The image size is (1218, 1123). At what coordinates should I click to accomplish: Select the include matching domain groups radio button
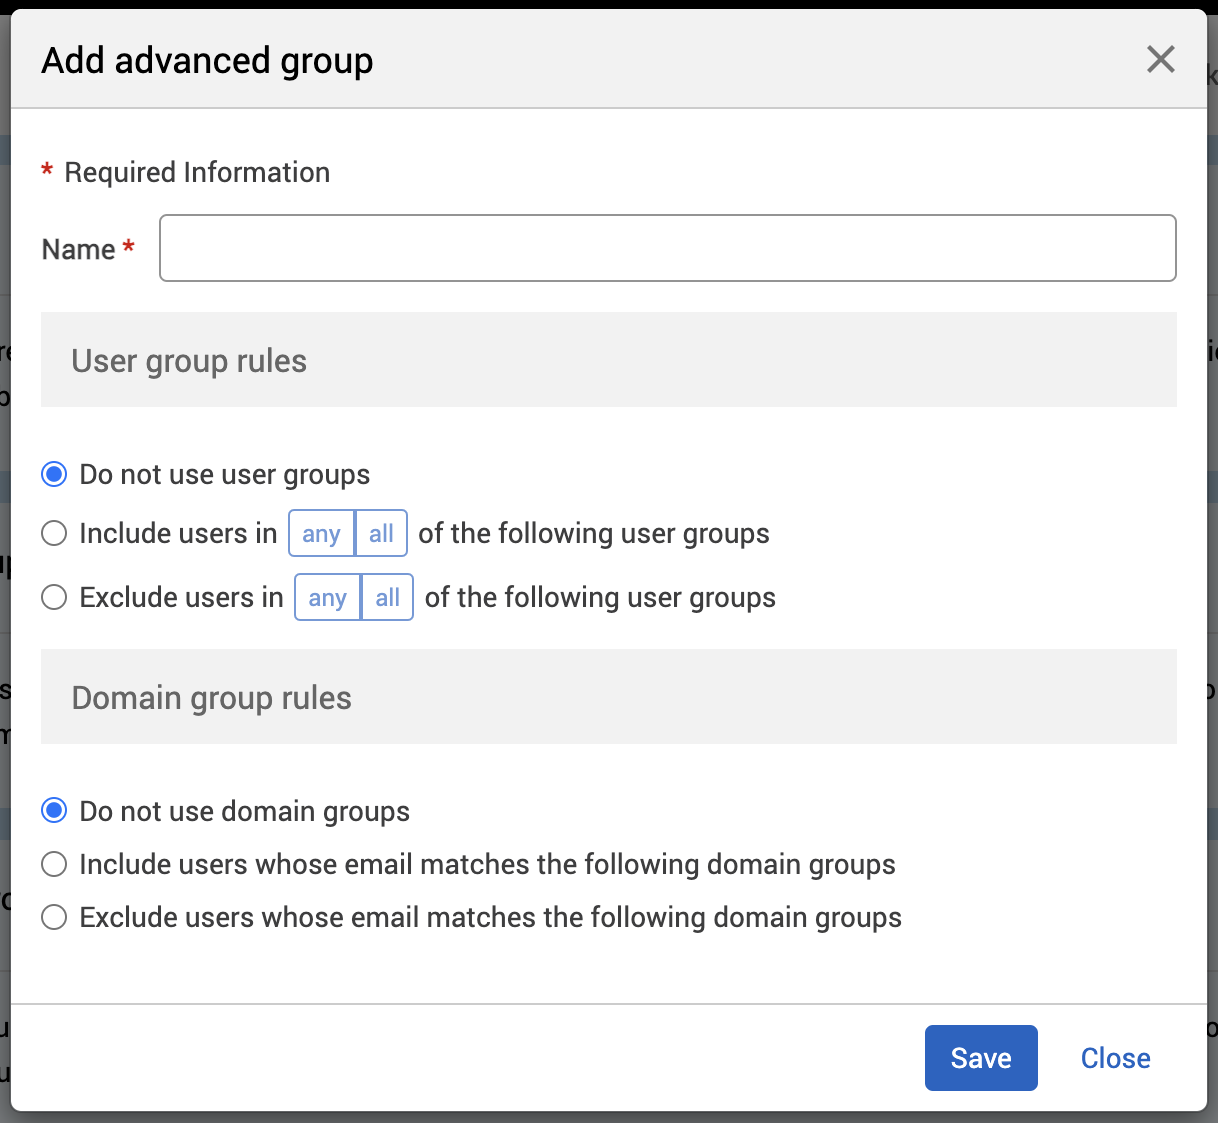(54, 864)
